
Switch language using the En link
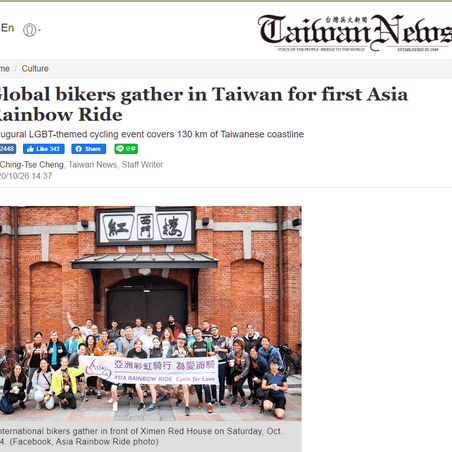point(7,28)
